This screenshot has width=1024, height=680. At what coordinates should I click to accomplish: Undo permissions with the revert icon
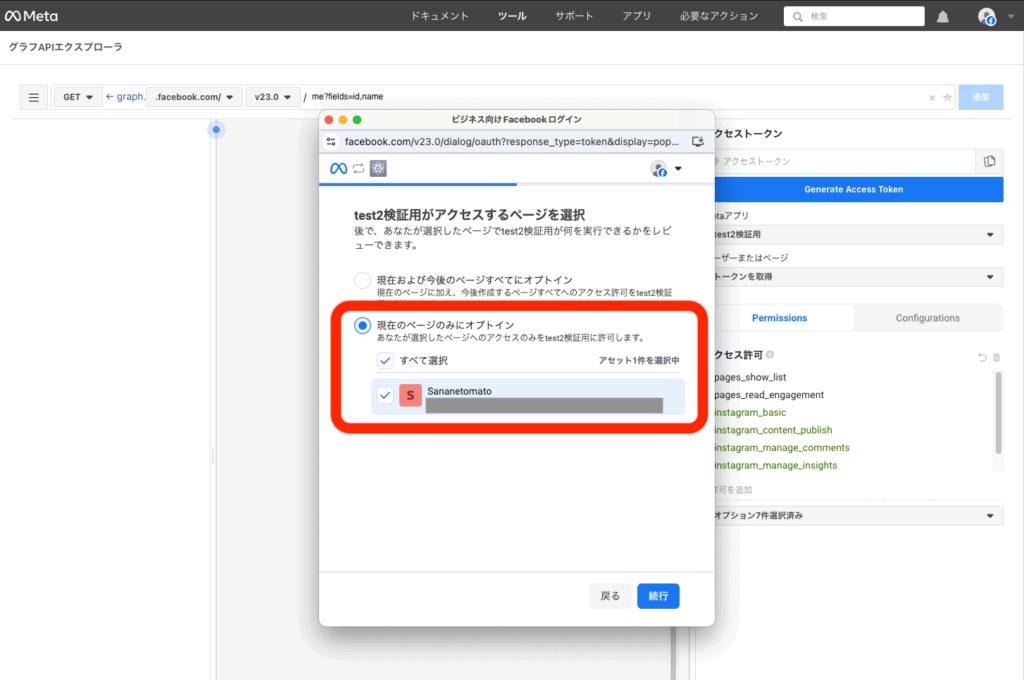(982, 357)
